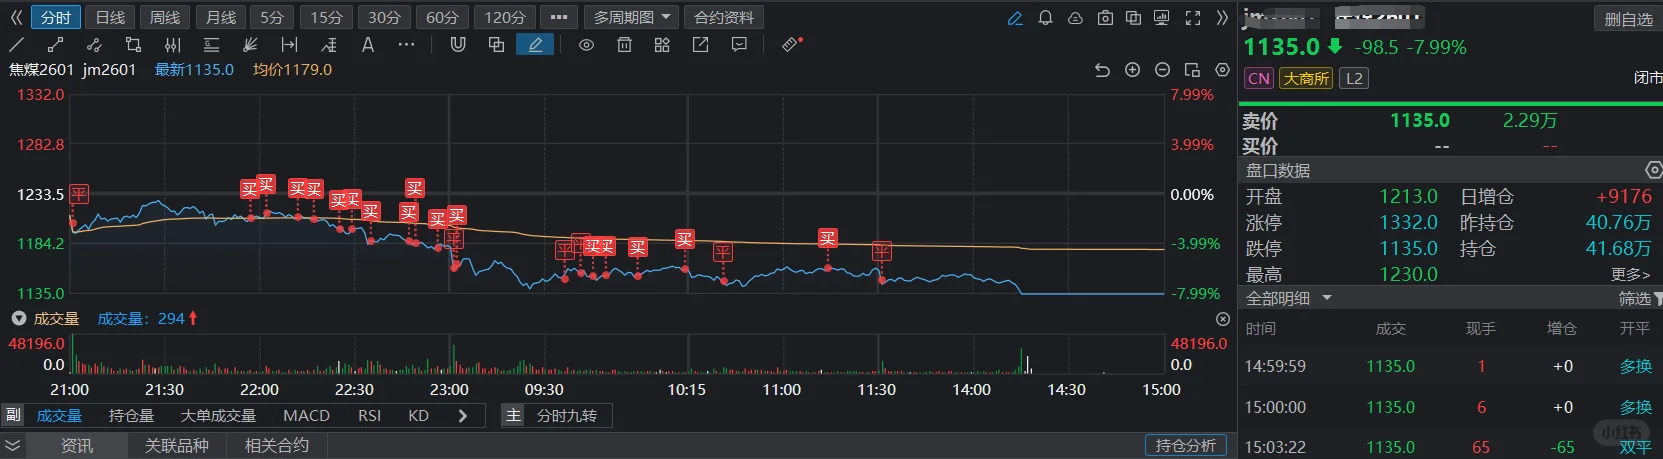Screen dimensions: 1663x459
Task: Click the blue pencil icon in the top bar
Action: (x=1015, y=18)
